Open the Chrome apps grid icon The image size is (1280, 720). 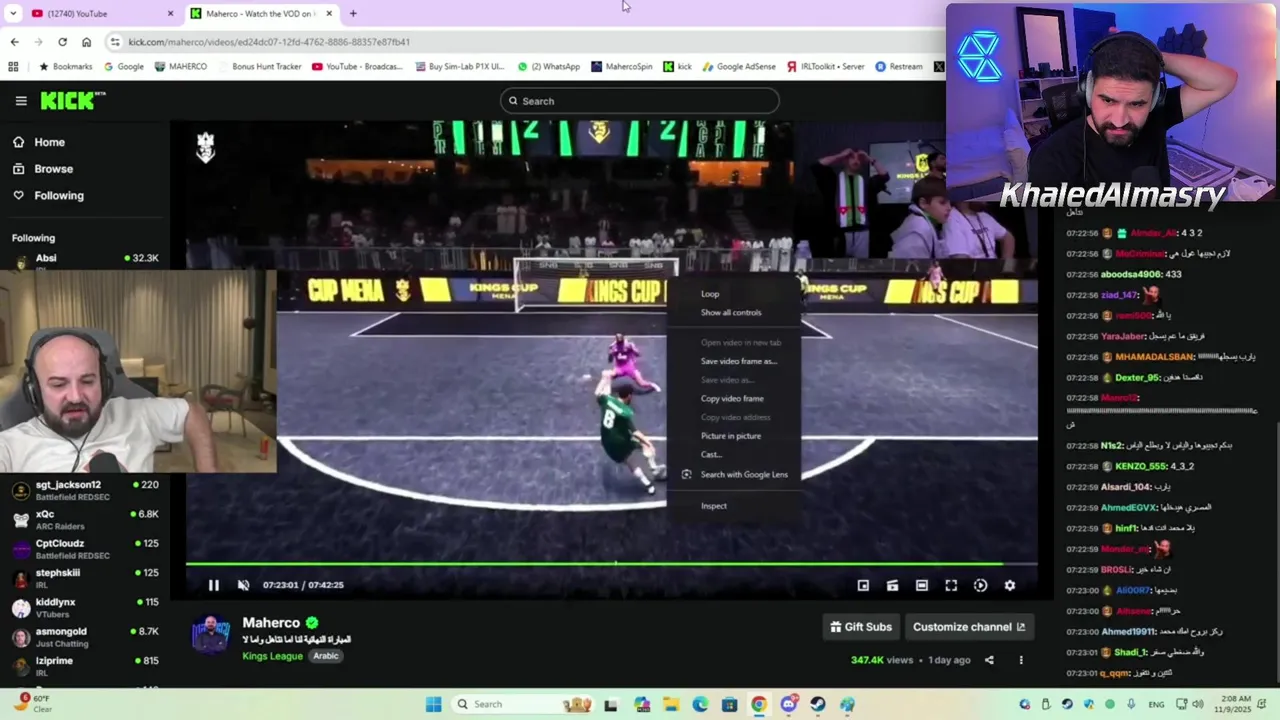13,67
